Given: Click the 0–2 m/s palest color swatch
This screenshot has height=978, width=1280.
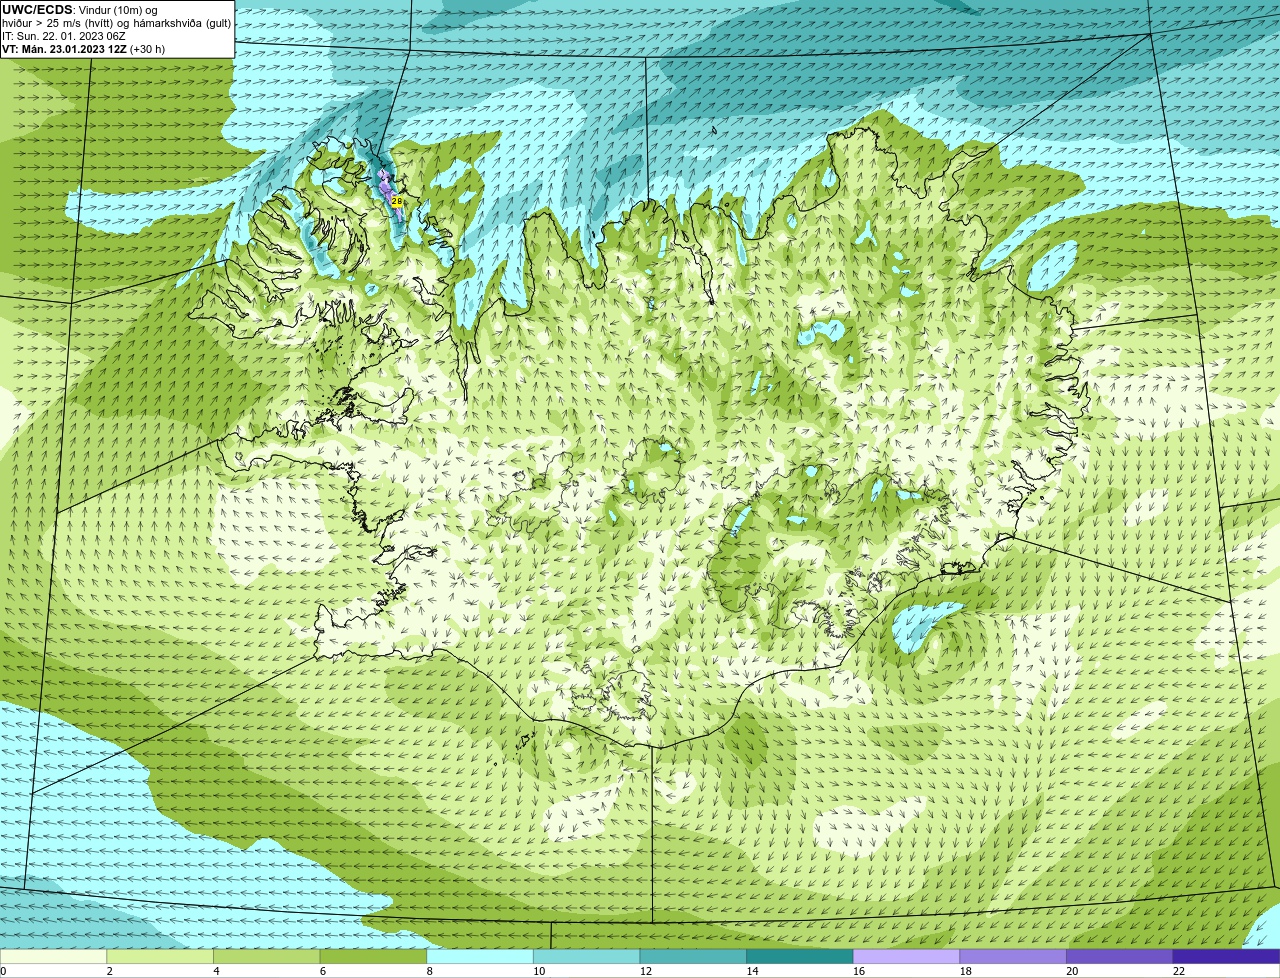Looking at the screenshot, I should (53, 956).
